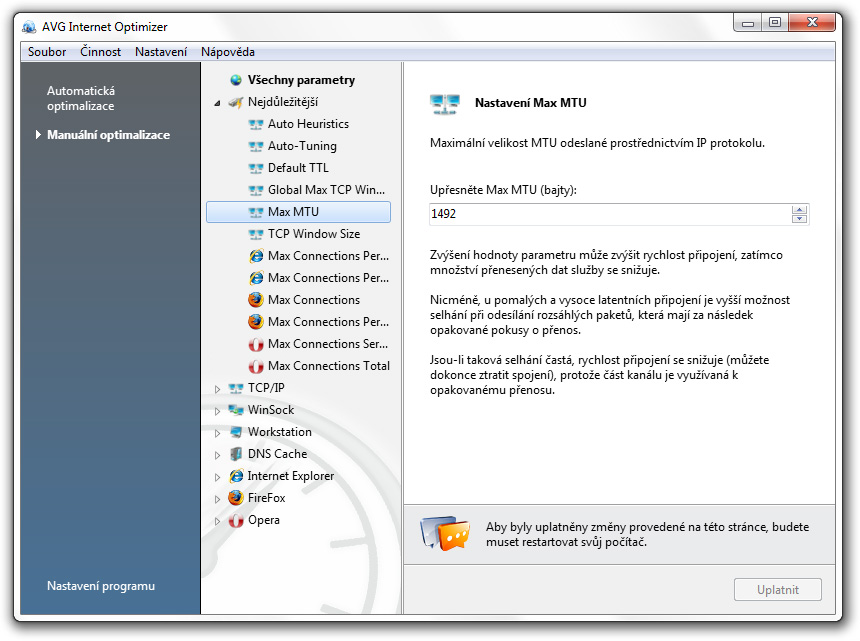Open the Soubor menu
860x641 pixels.
click(47, 52)
